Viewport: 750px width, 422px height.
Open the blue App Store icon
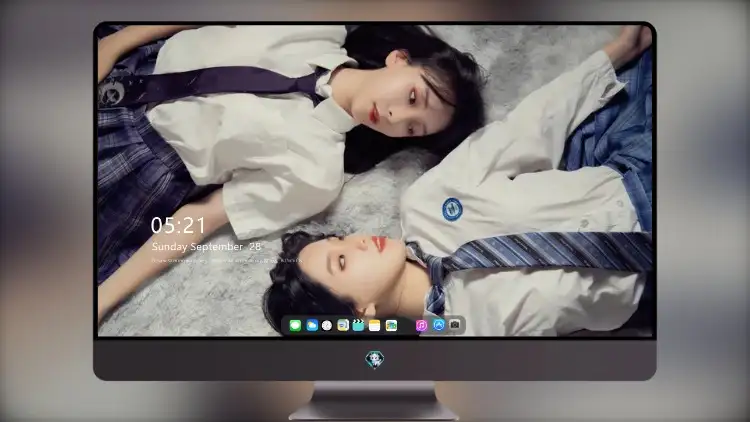point(439,325)
